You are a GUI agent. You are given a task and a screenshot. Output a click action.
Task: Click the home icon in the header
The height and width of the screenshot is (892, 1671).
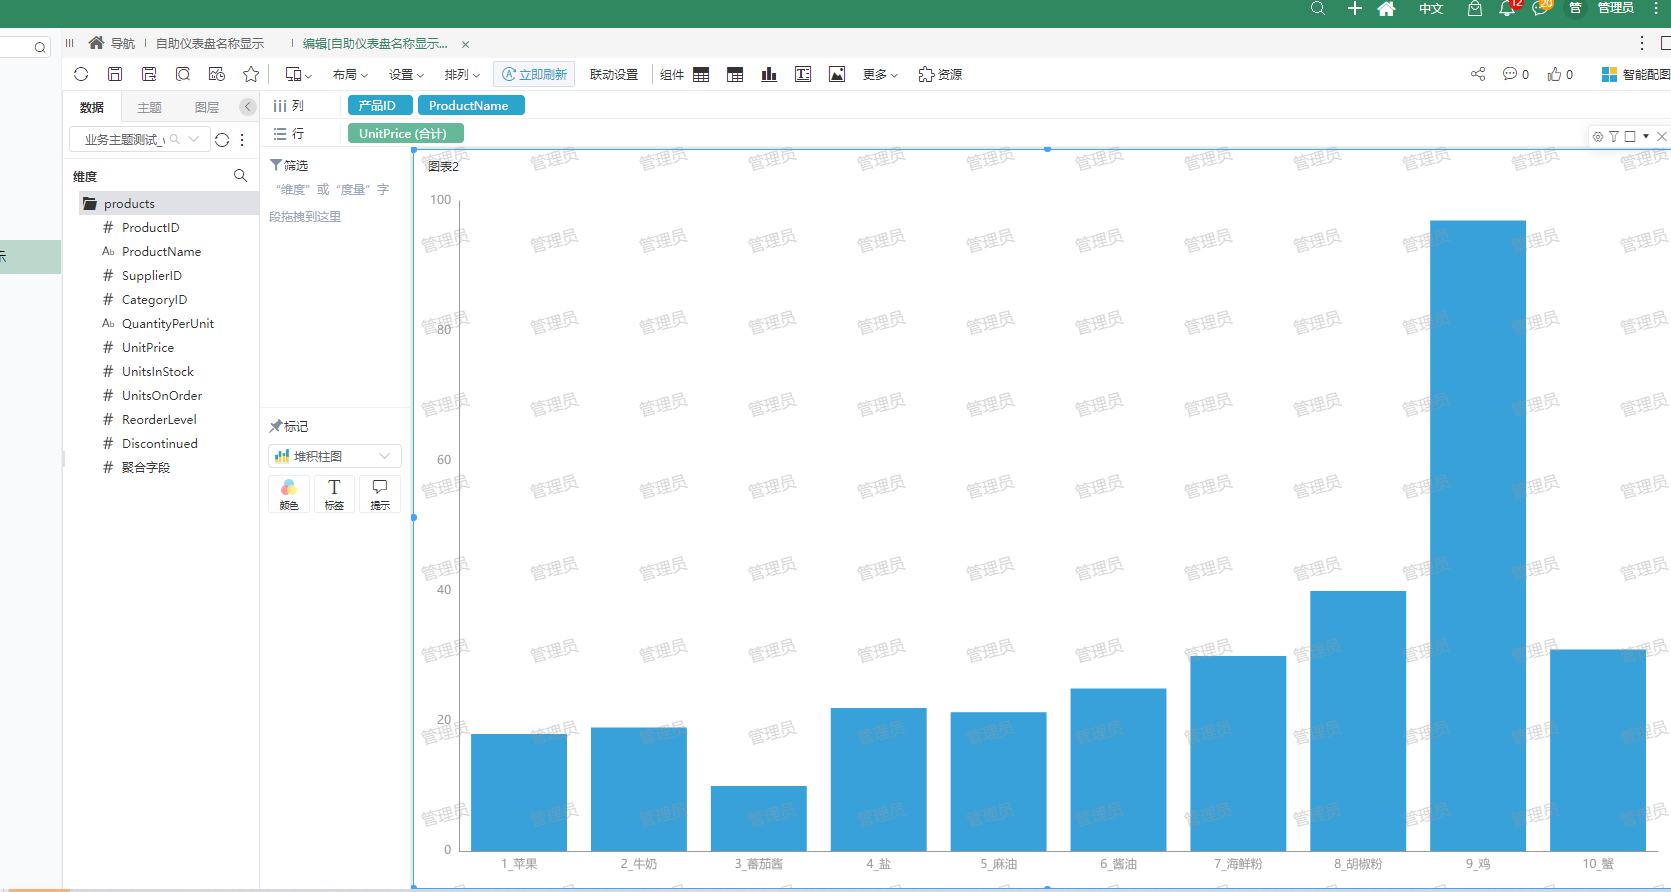(1386, 8)
